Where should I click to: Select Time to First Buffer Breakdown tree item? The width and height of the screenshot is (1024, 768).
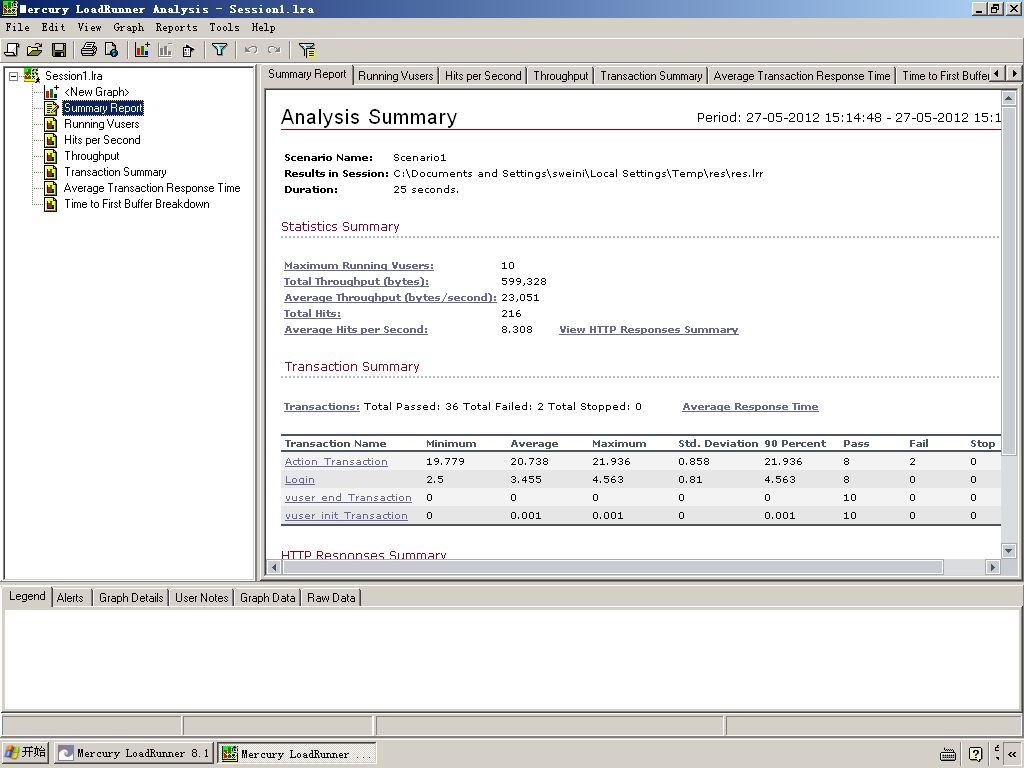pos(136,204)
